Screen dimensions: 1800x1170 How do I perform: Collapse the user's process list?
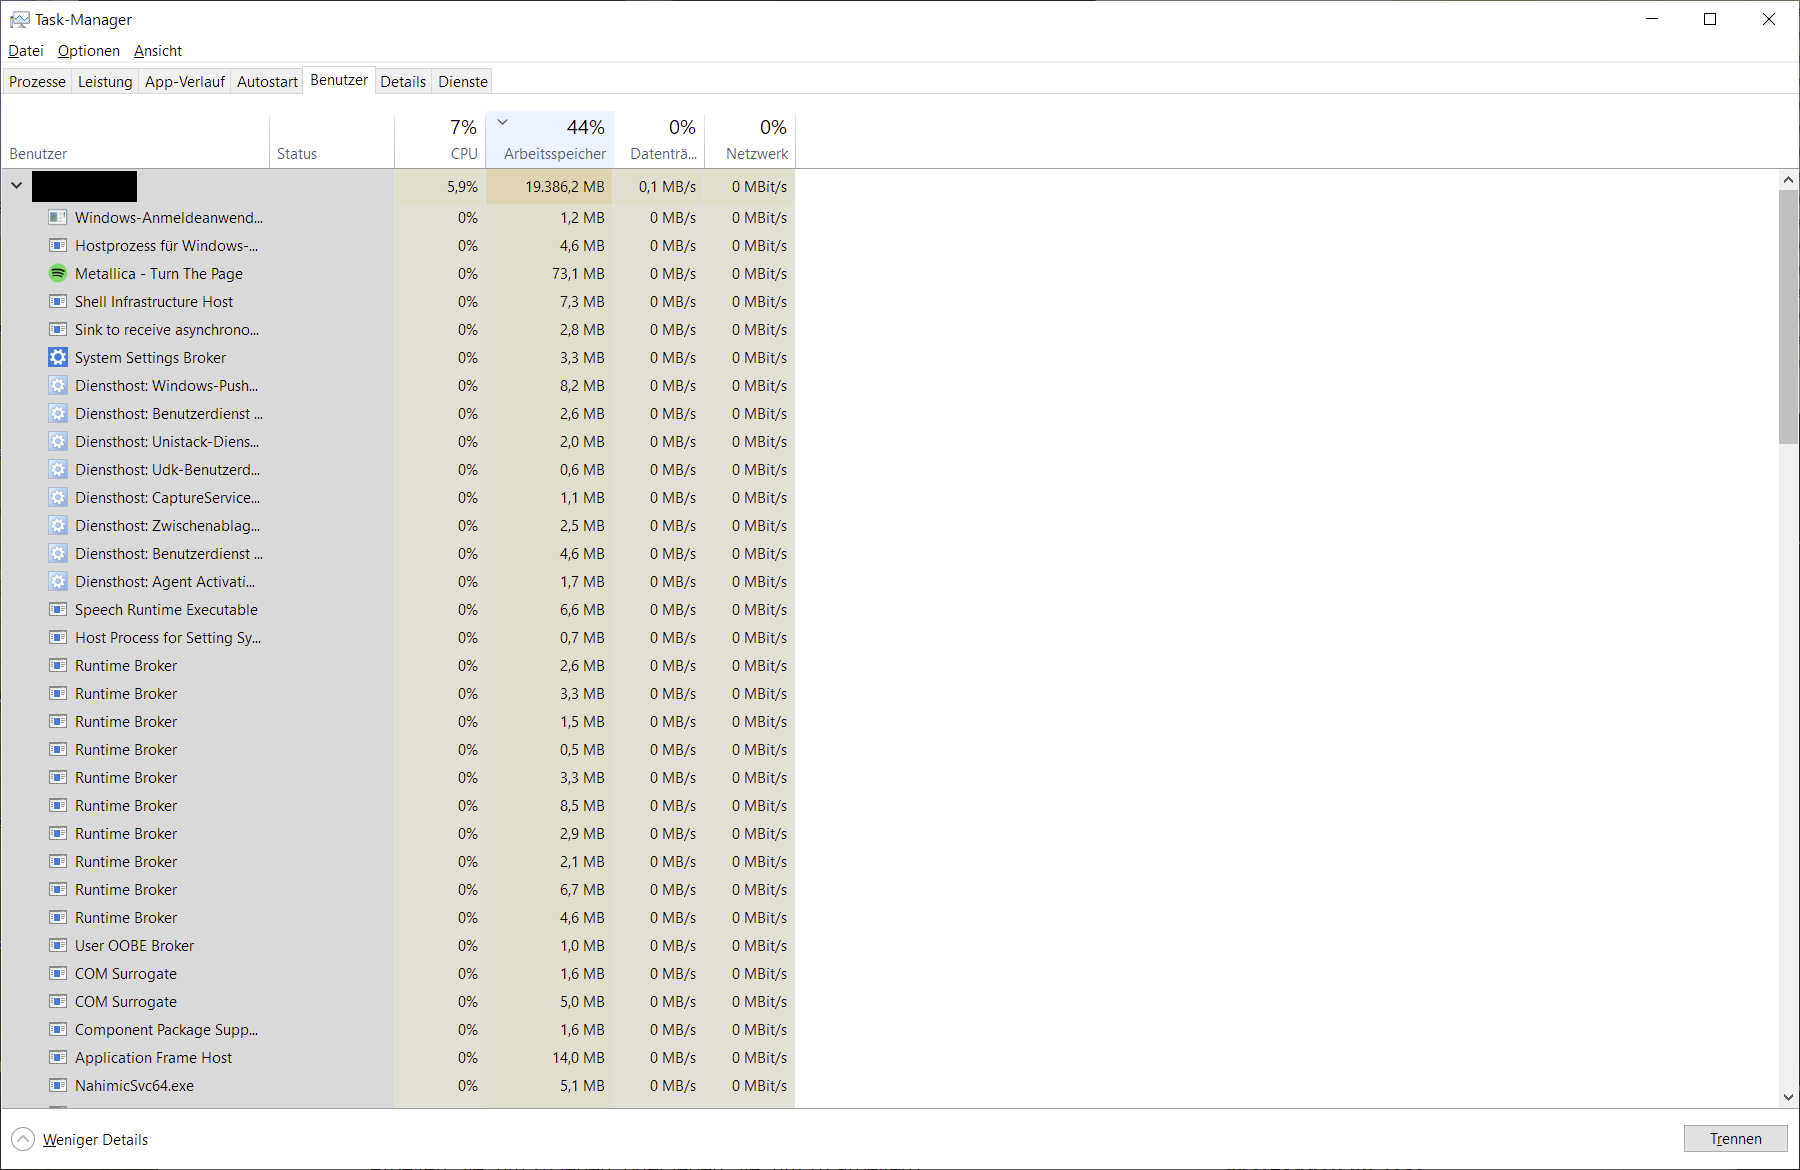click(x=17, y=185)
